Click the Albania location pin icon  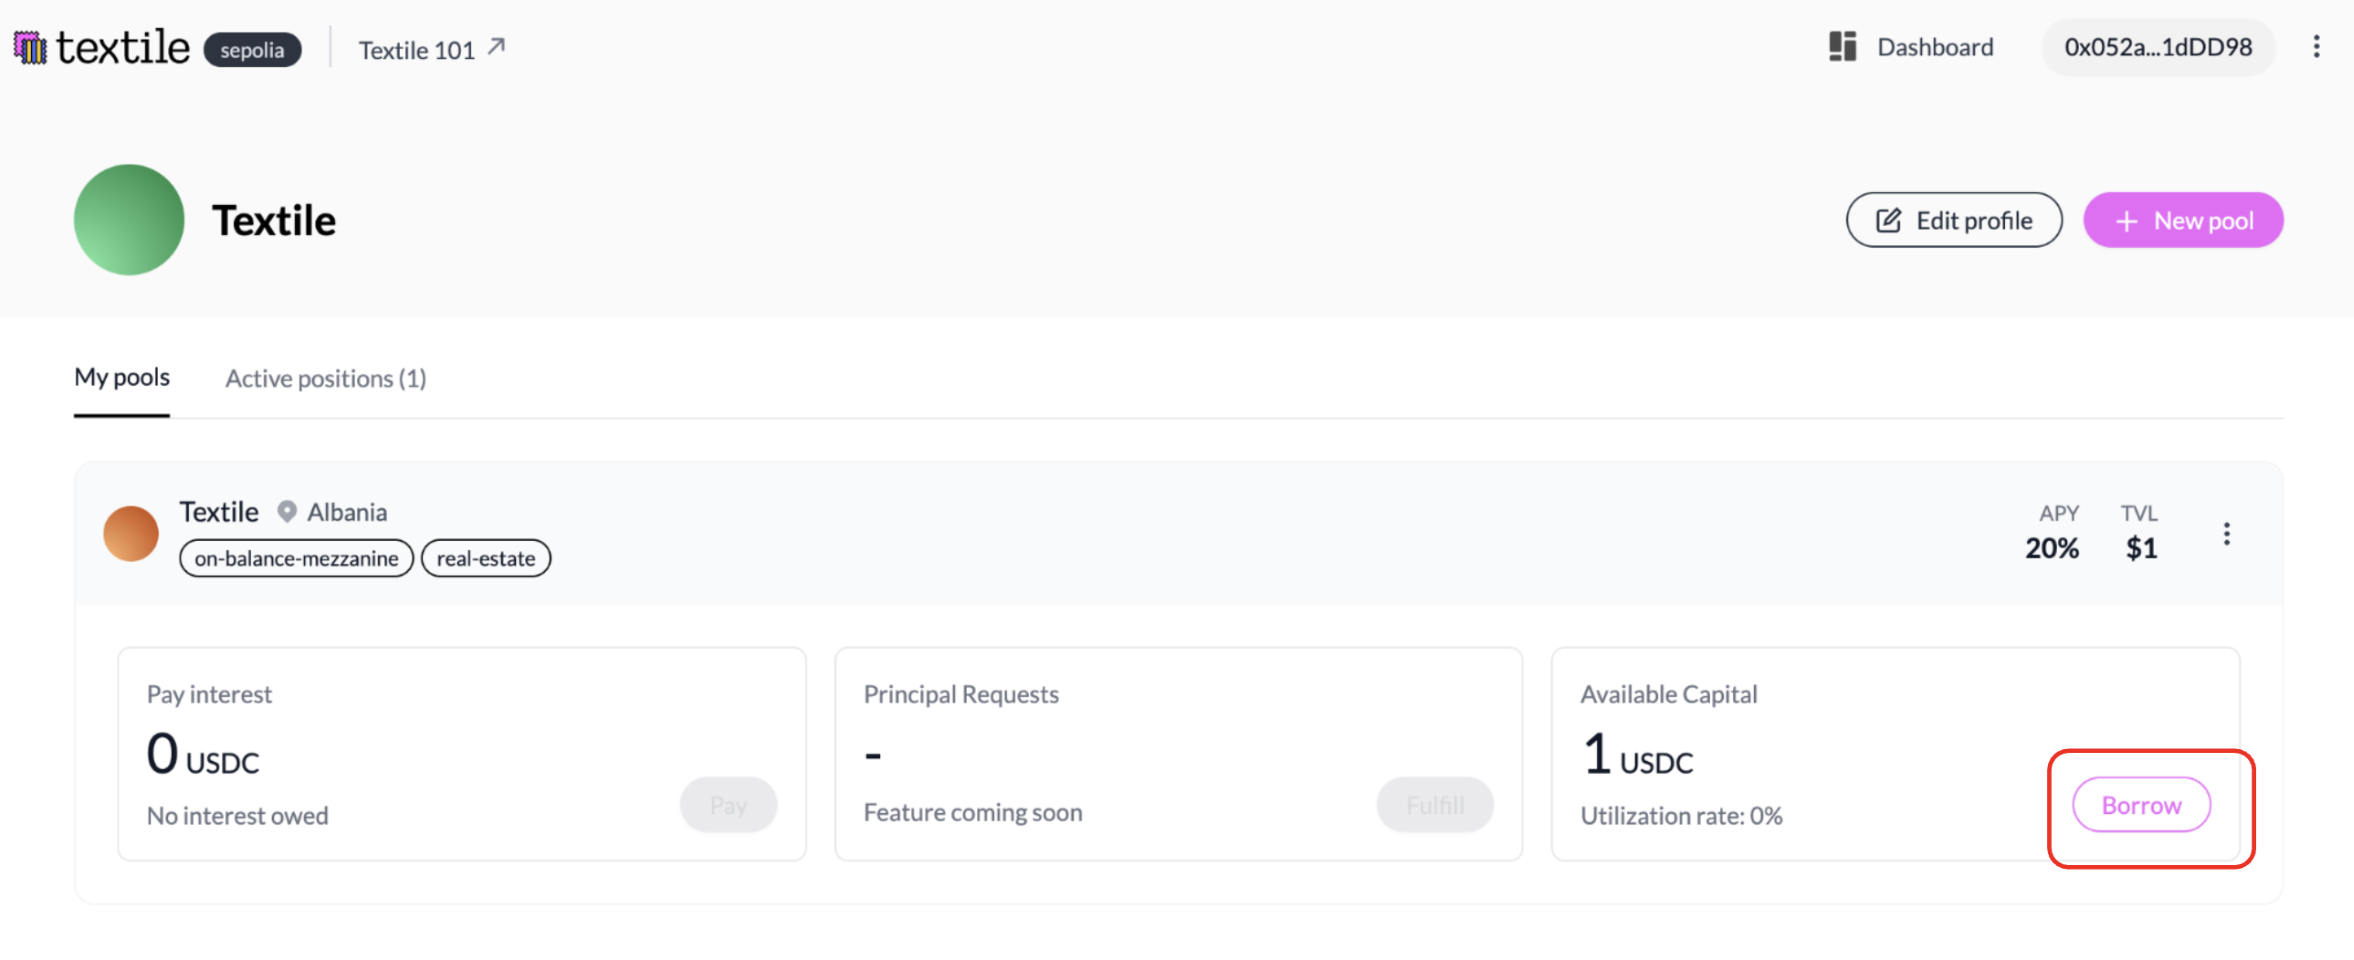(287, 512)
